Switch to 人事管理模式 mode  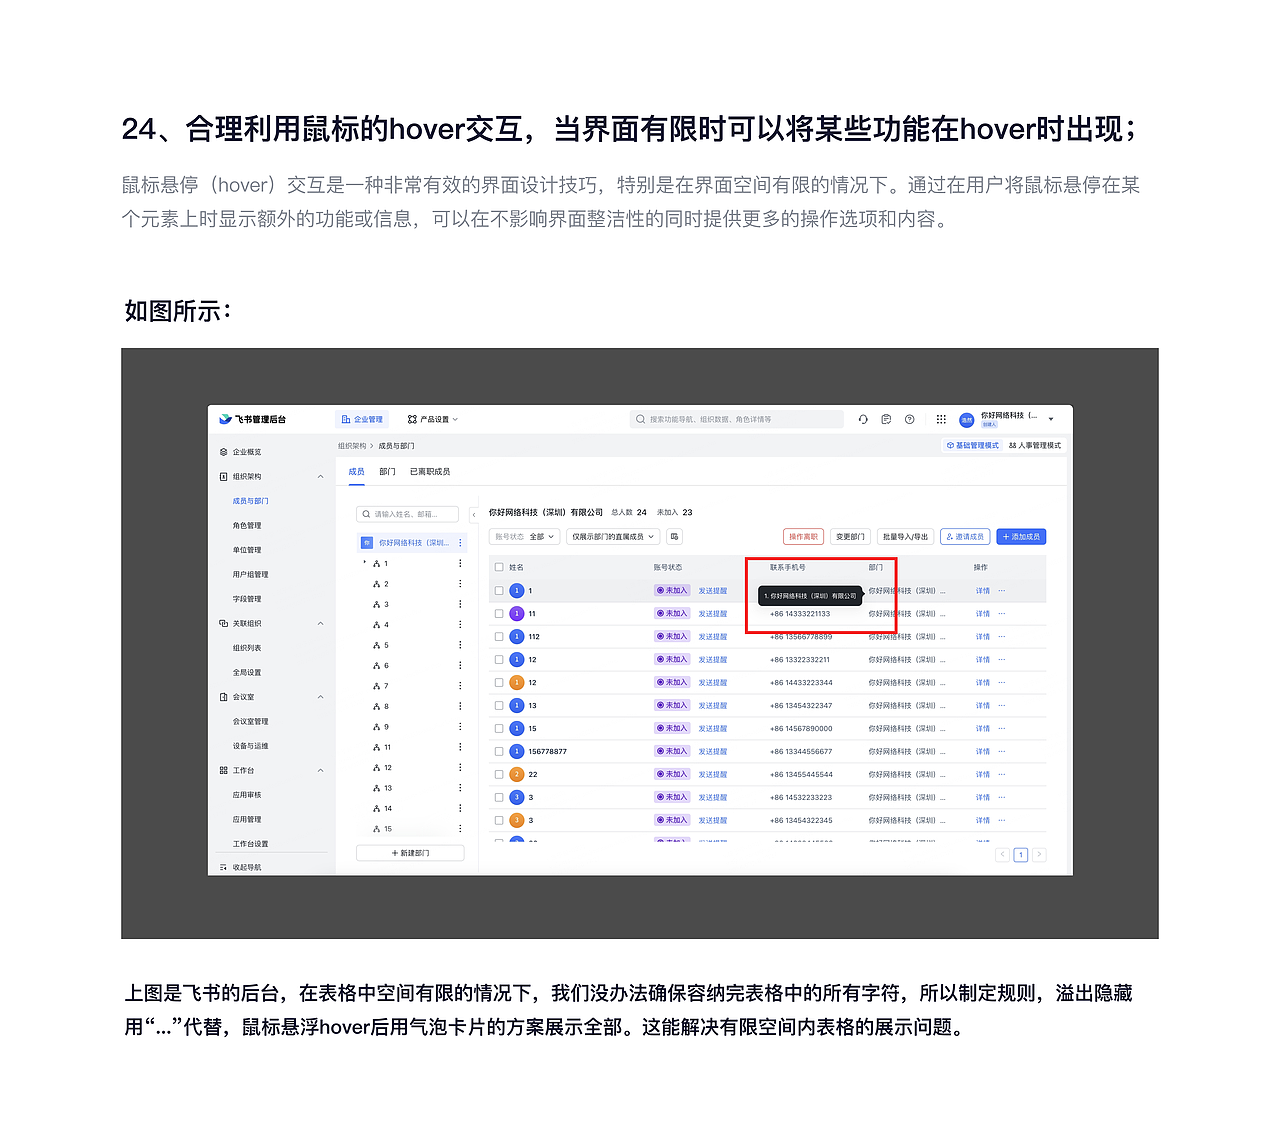[1035, 446]
